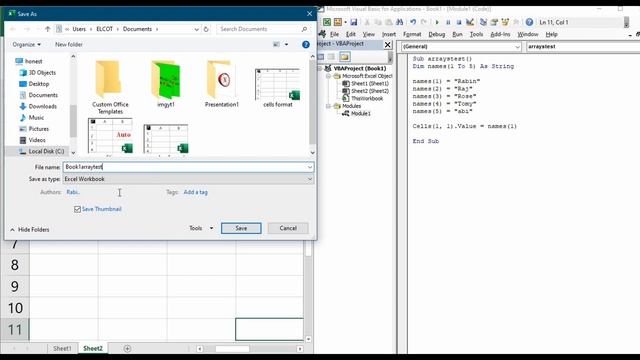The height and width of the screenshot is (360, 640).
Task: Run the macro with the green play icon
Action: coord(437,22)
